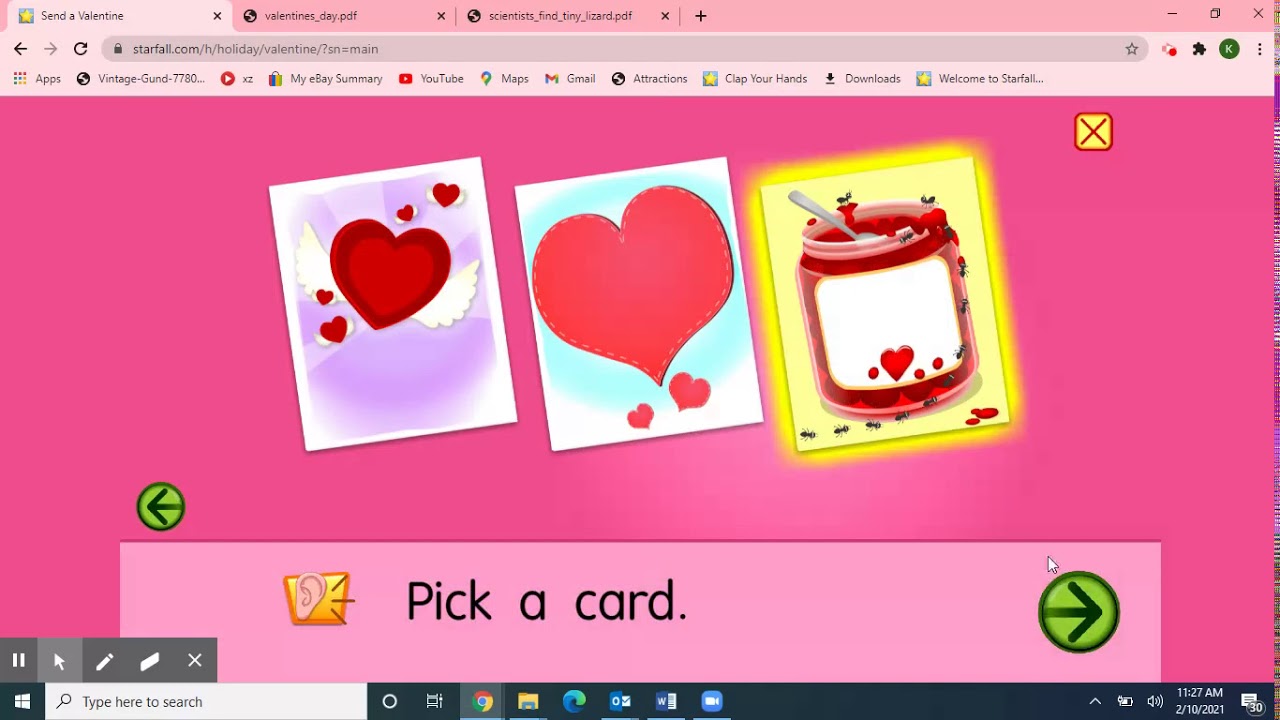Switch to the scientists_find_tiny_lizard.pdf tab
1280x720 pixels.
click(x=568, y=16)
